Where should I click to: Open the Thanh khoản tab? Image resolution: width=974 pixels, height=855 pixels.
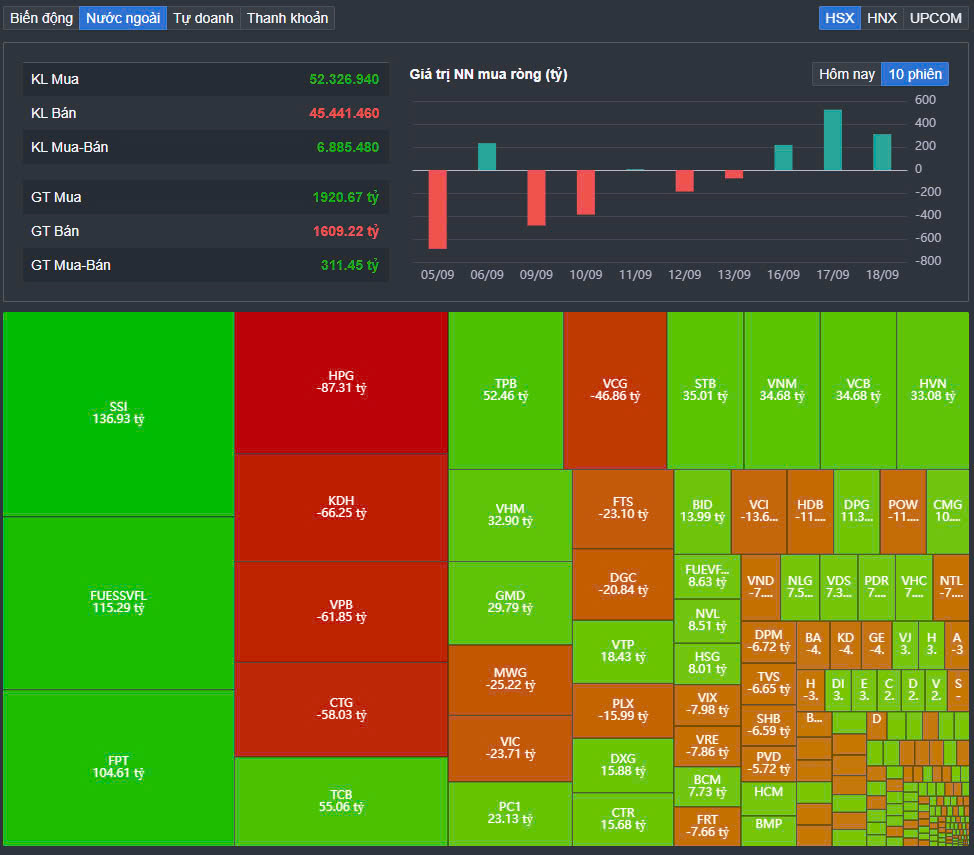click(287, 18)
